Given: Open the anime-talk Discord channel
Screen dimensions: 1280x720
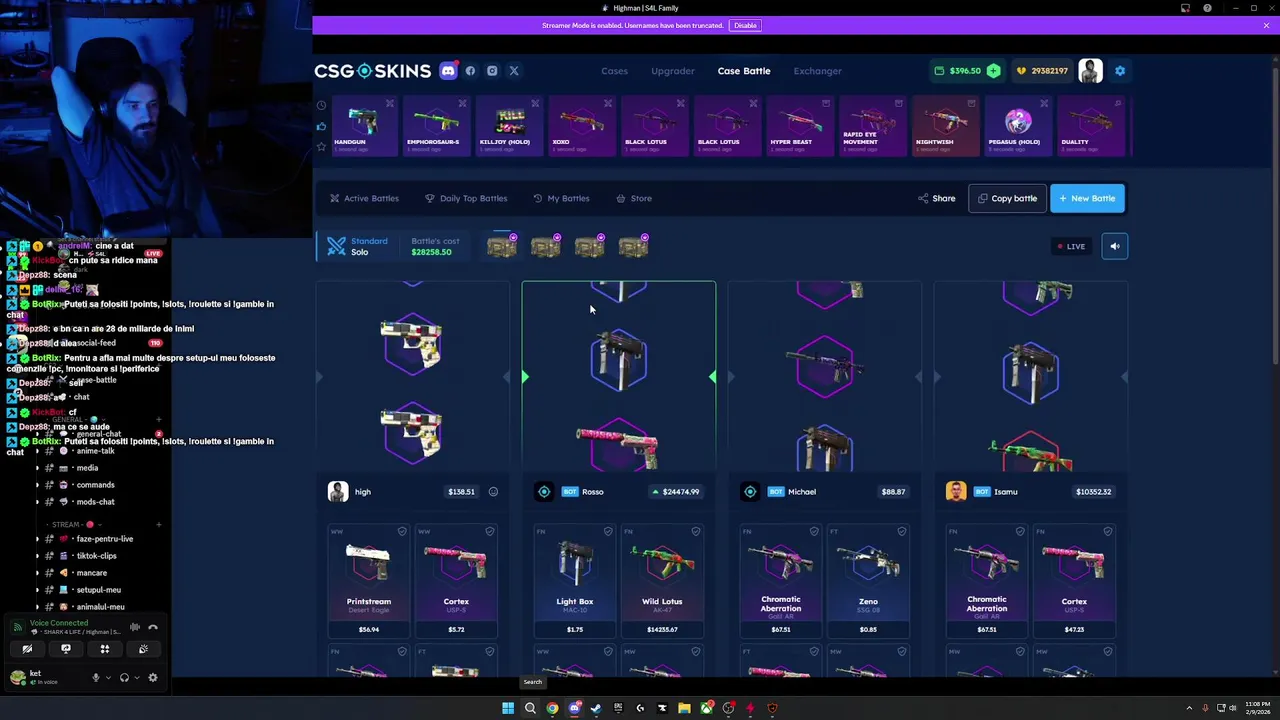Looking at the screenshot, I should (x=95, y=451).
